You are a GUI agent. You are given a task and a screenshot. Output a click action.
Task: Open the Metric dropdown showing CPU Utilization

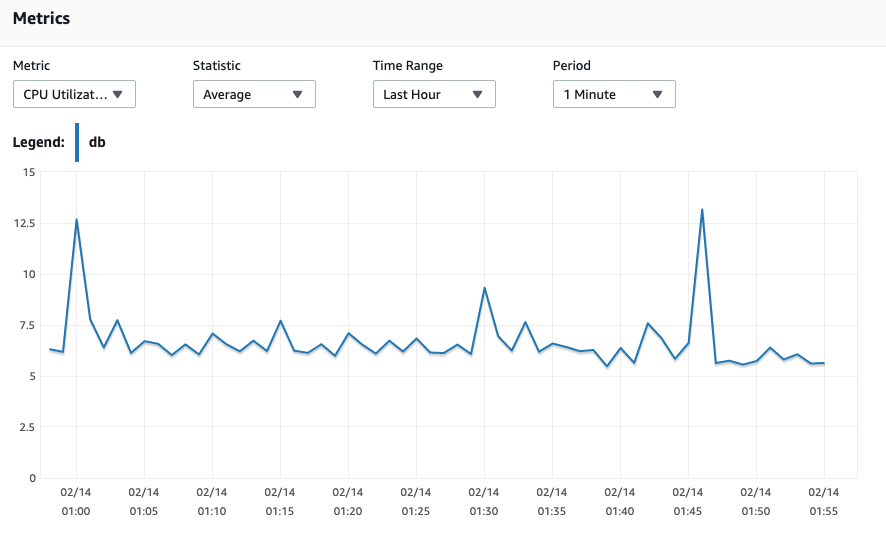[74, 94]
